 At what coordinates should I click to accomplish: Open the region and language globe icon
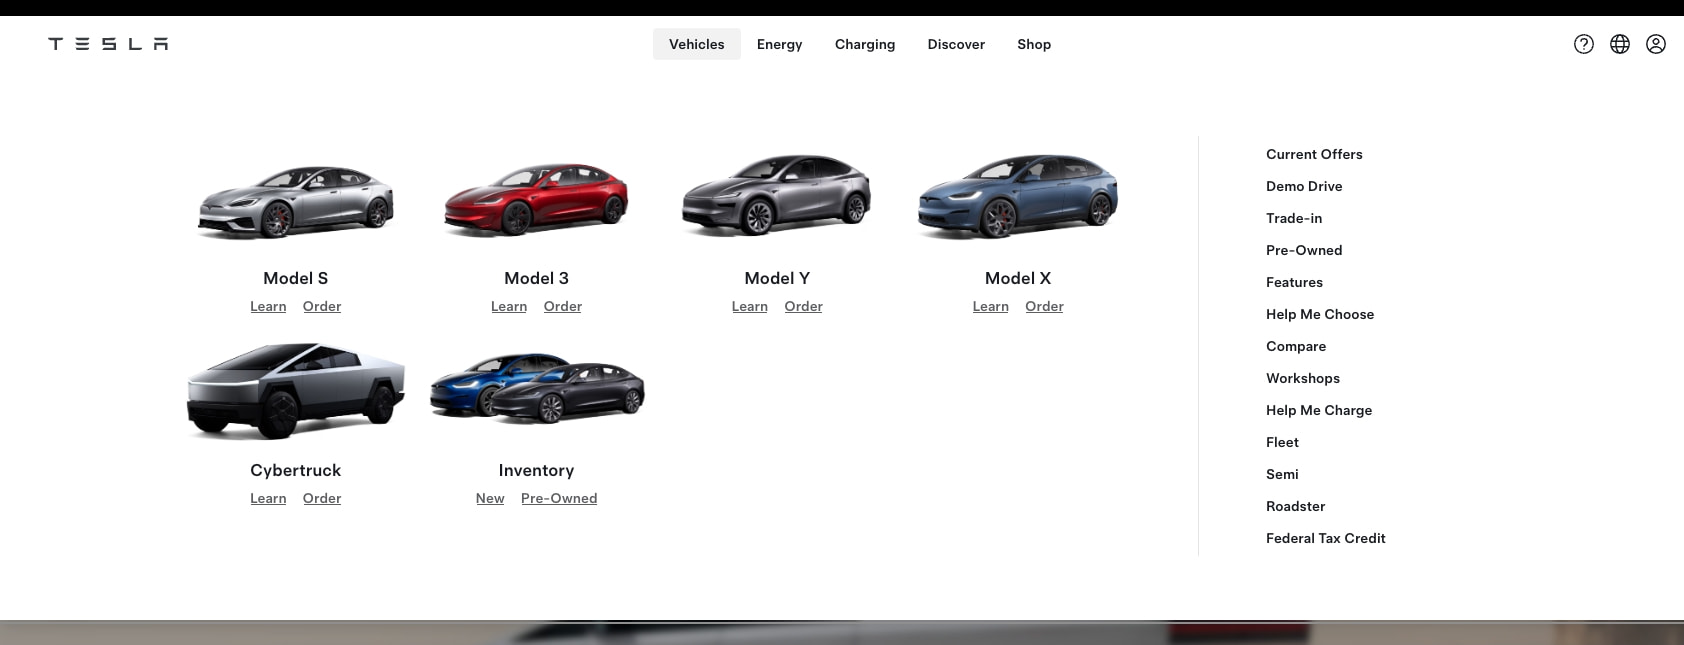tap(1620, 44)
